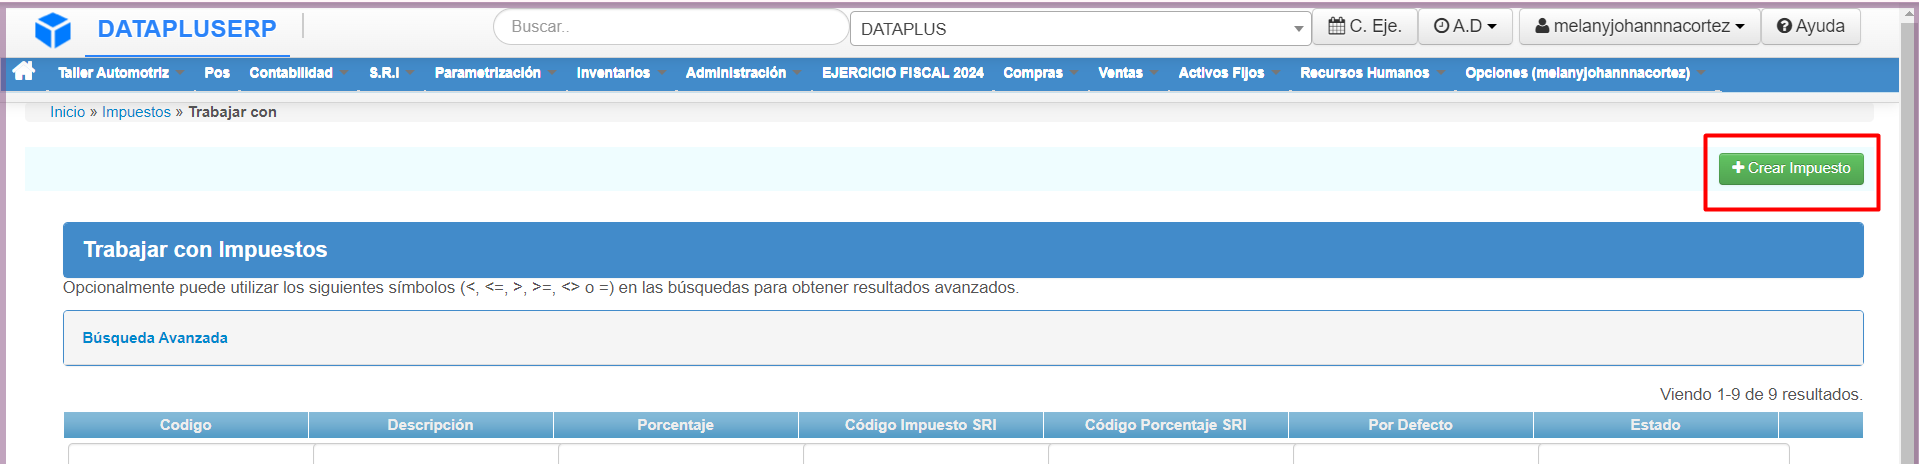Open melanyjohannnacortez user menu

(1639, 27)
